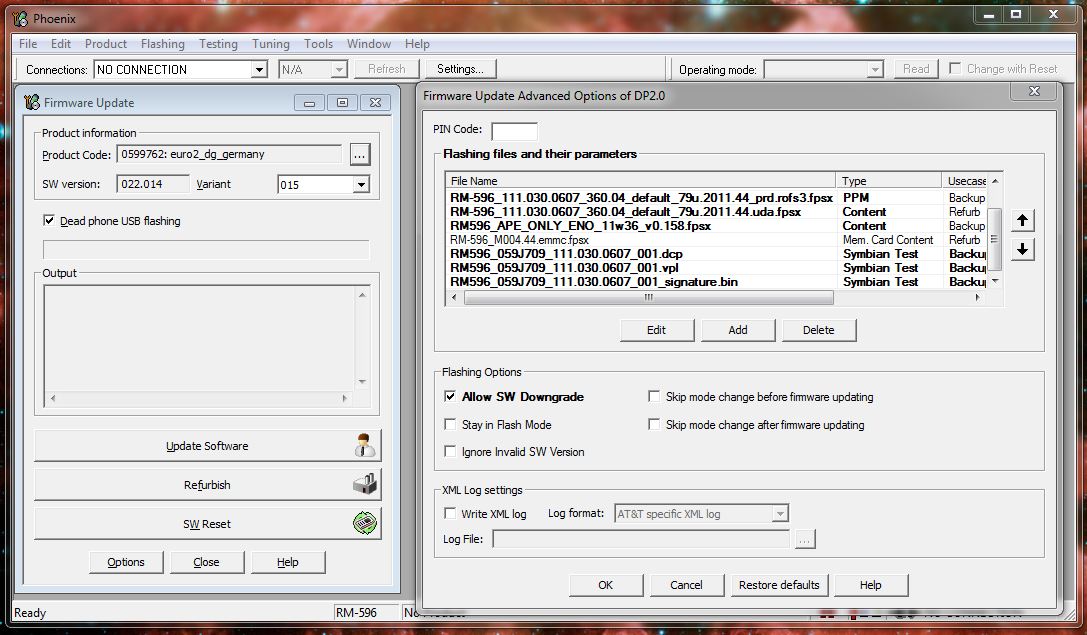Click the file list horizontal scrollbar thumb
Screen dimensions: 1087x635
tap(649, 297)
